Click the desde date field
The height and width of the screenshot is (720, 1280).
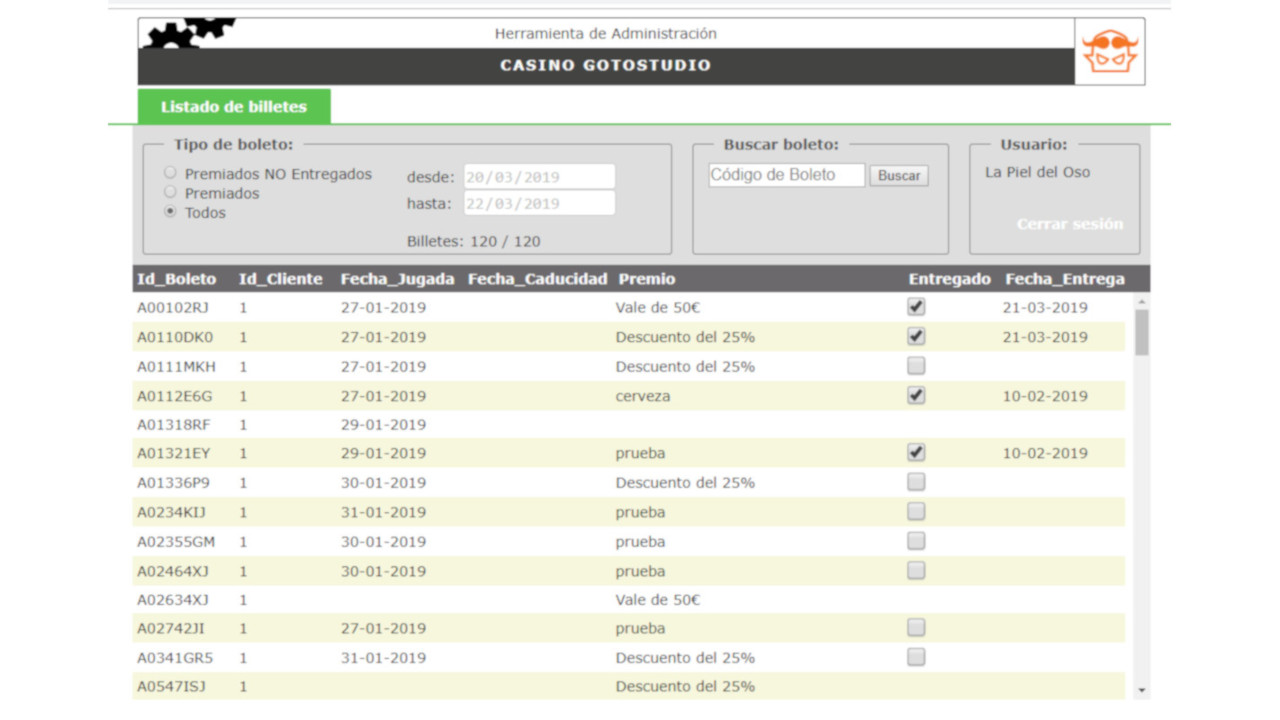(539, 177)
